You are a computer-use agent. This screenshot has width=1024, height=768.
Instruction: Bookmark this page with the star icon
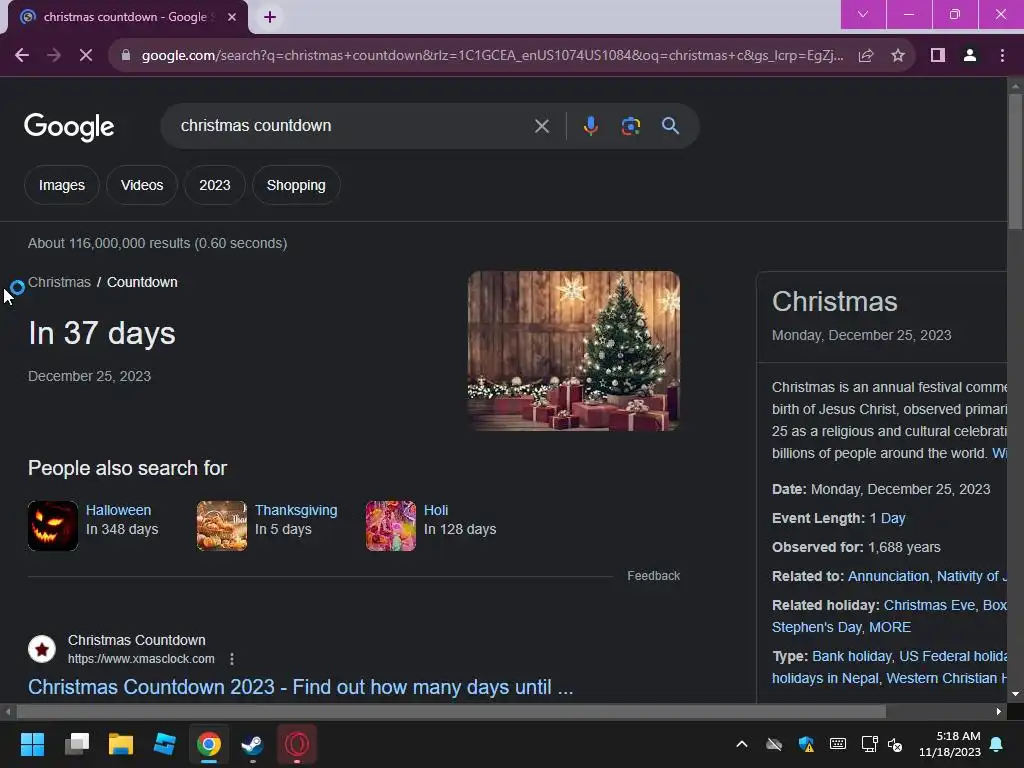[898, 56]
